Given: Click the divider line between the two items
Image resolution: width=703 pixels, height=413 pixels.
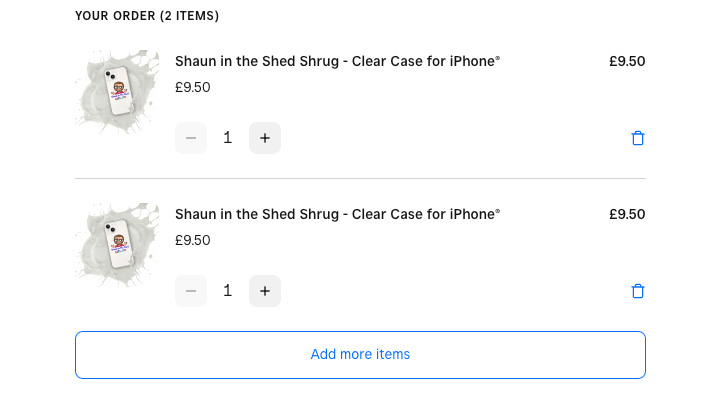Looking at the screenshot, I should point(360,179).
